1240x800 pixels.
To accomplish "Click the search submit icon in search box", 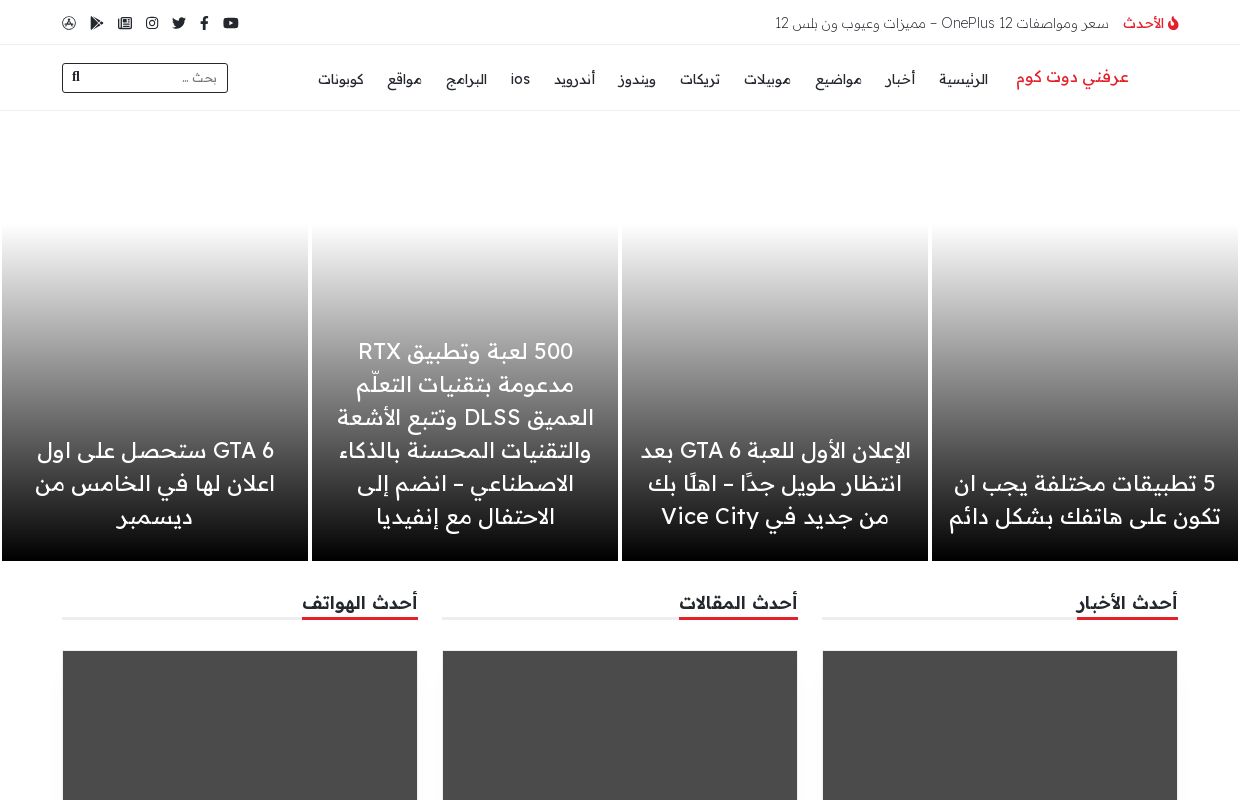I will pyautogui.click(x=76, y=77).
